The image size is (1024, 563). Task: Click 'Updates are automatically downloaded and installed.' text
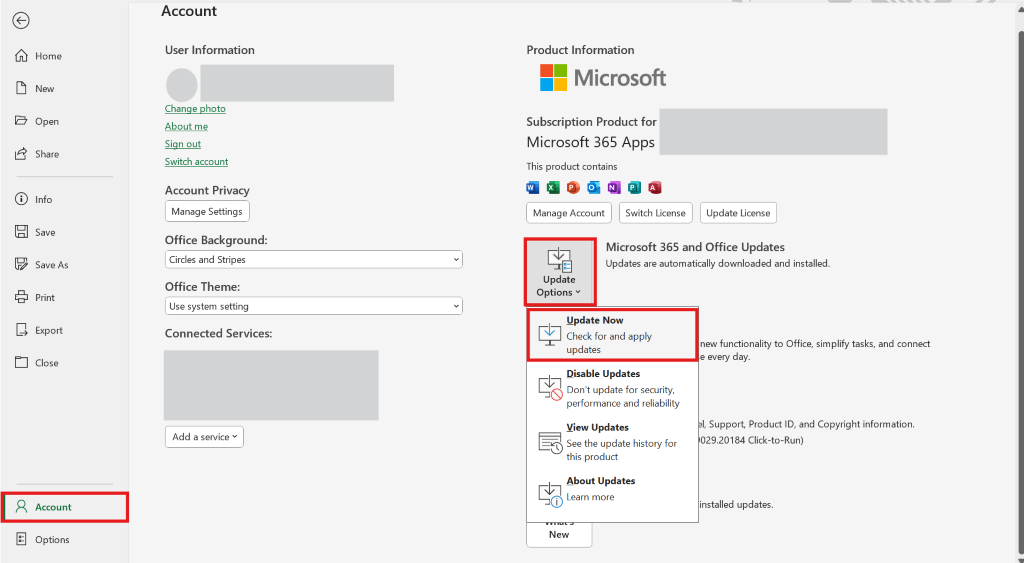(x=718, y=264)
